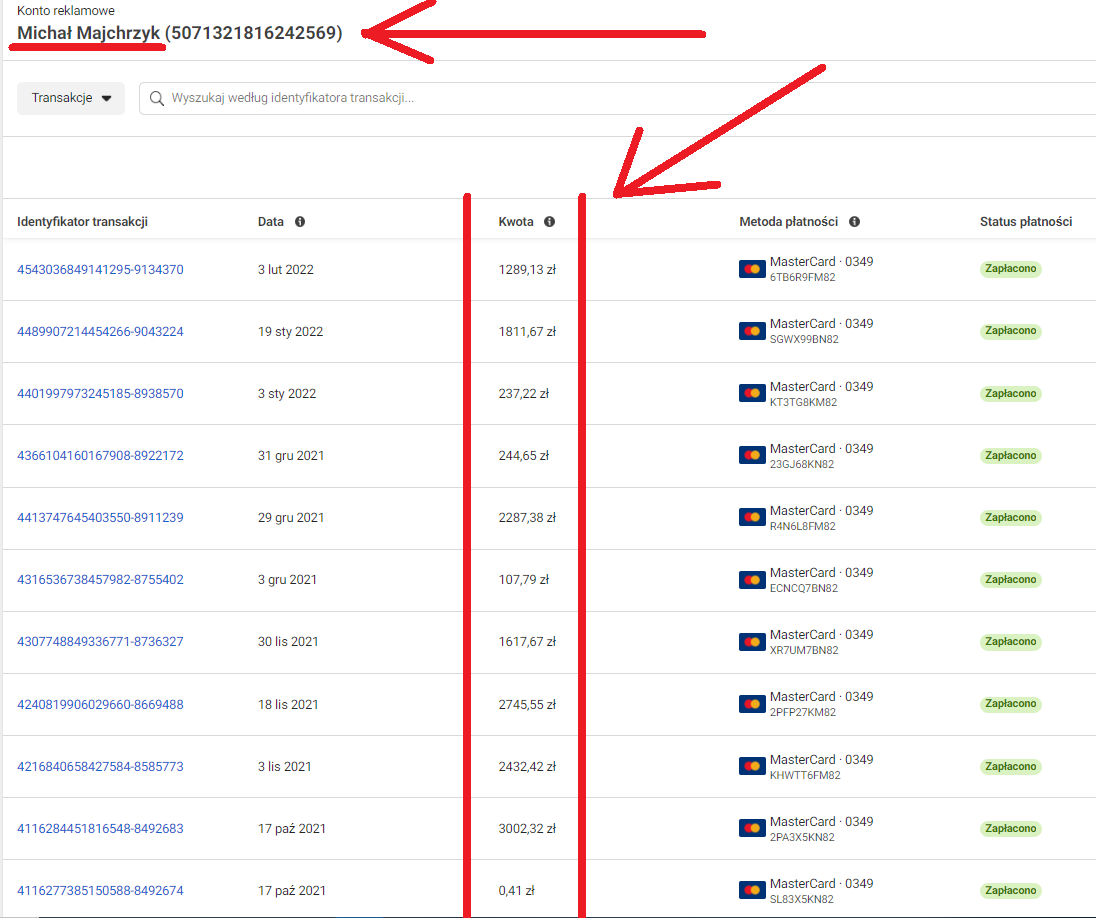Open transaction 4413747645403550-8911239
Viewport: 1096px width, 918px height.
click(x=100, y=517)
